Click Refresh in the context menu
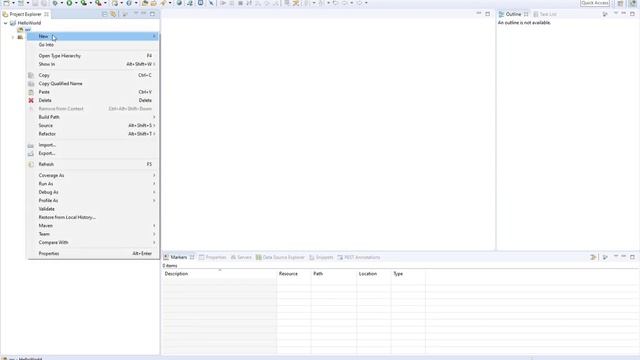Image resolution: width=640 pixels, height=360 pixels. point(93,164)
